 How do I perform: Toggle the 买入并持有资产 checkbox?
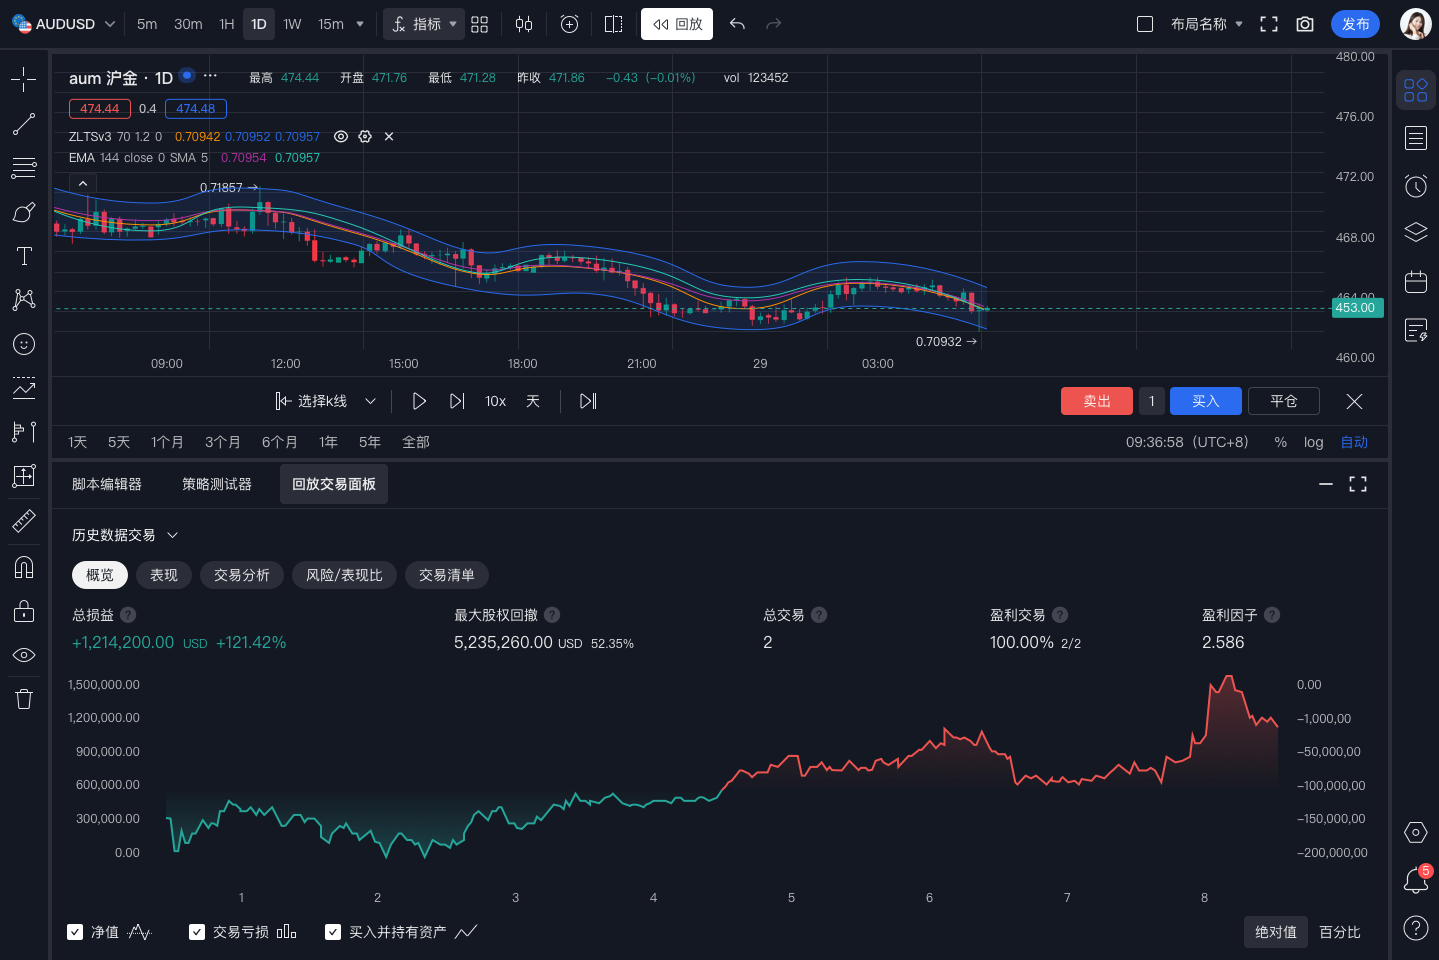click(333, 932)
